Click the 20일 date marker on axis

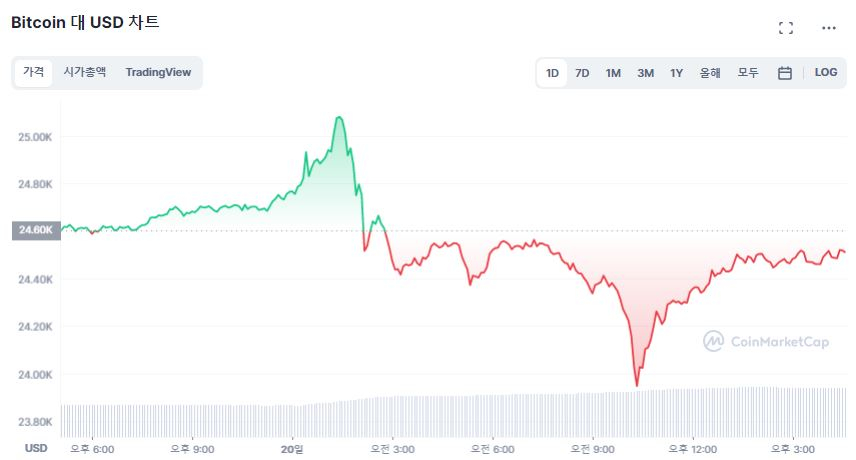293,448
